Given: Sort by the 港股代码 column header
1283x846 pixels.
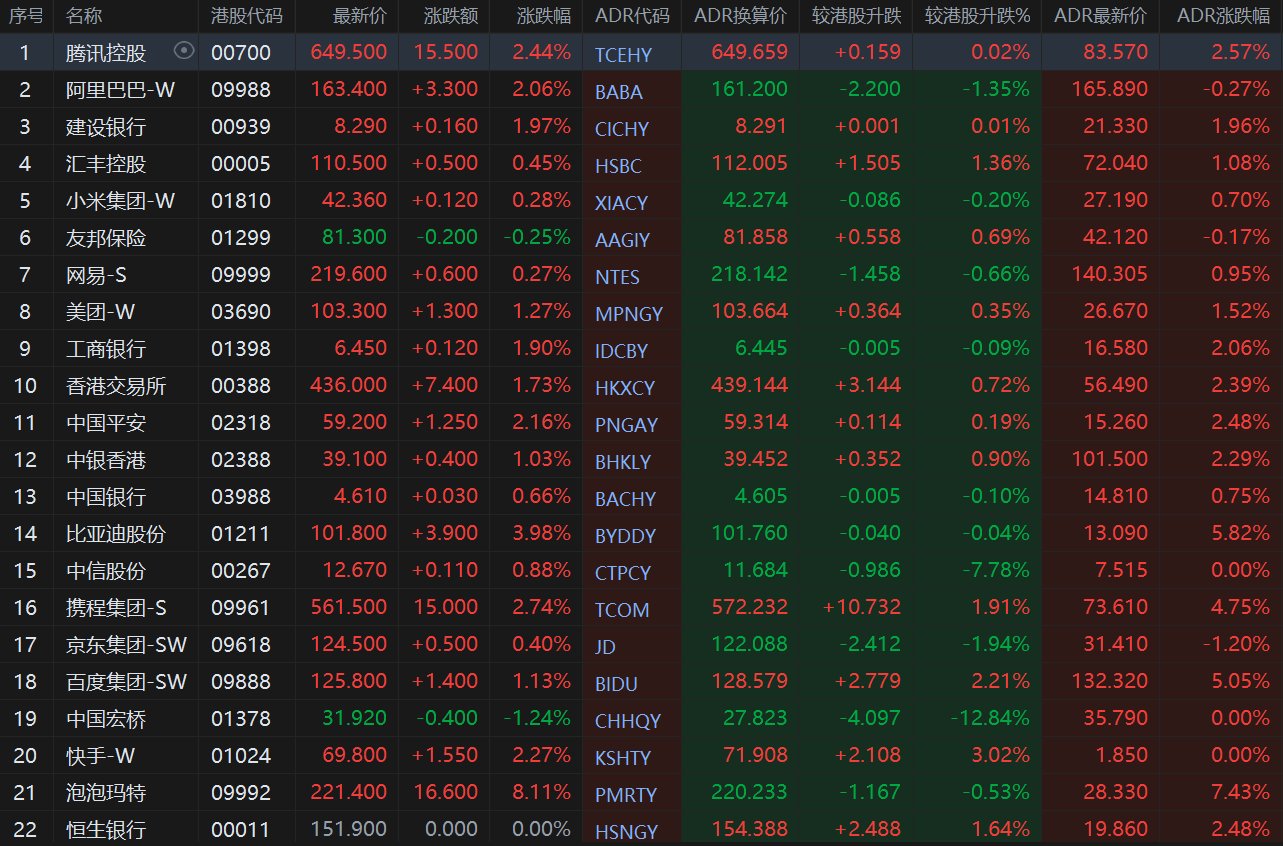Looking at the screenshot, I should [246, 15].
